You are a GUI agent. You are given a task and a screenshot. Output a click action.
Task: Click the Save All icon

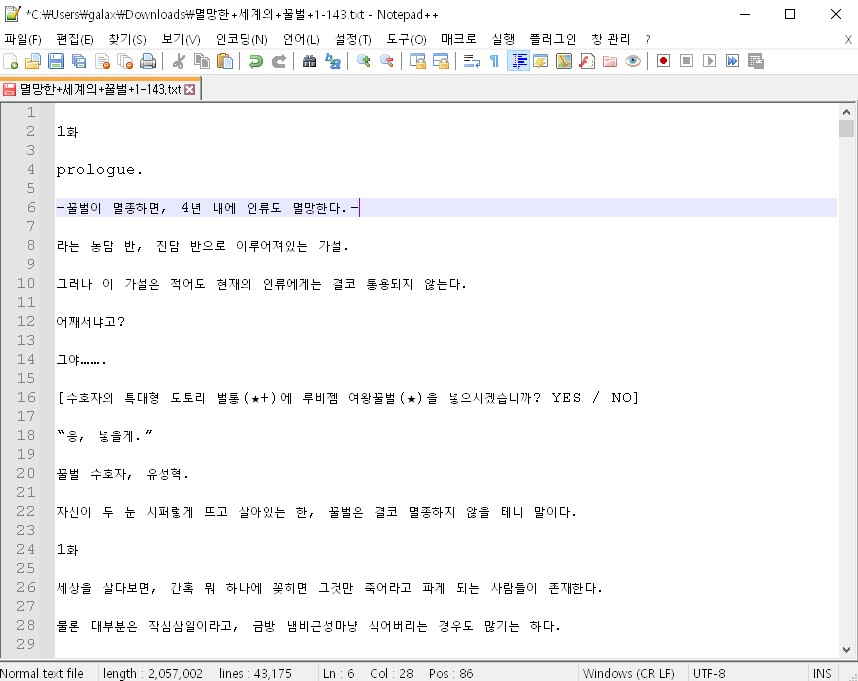point(79,61)
